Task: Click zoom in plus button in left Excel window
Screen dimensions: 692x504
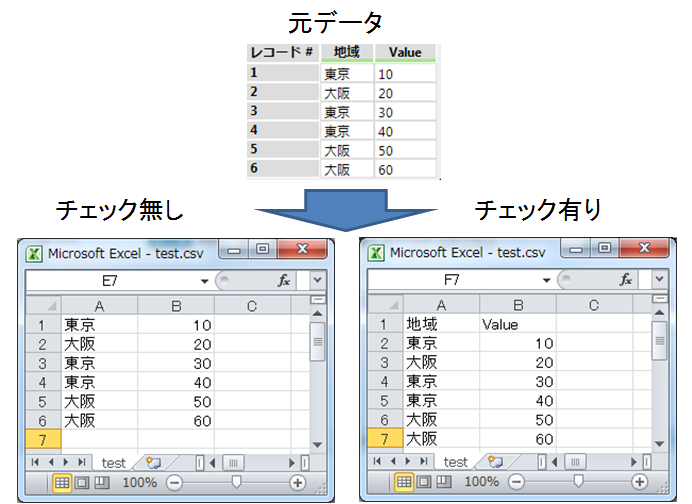Action: 297,482
